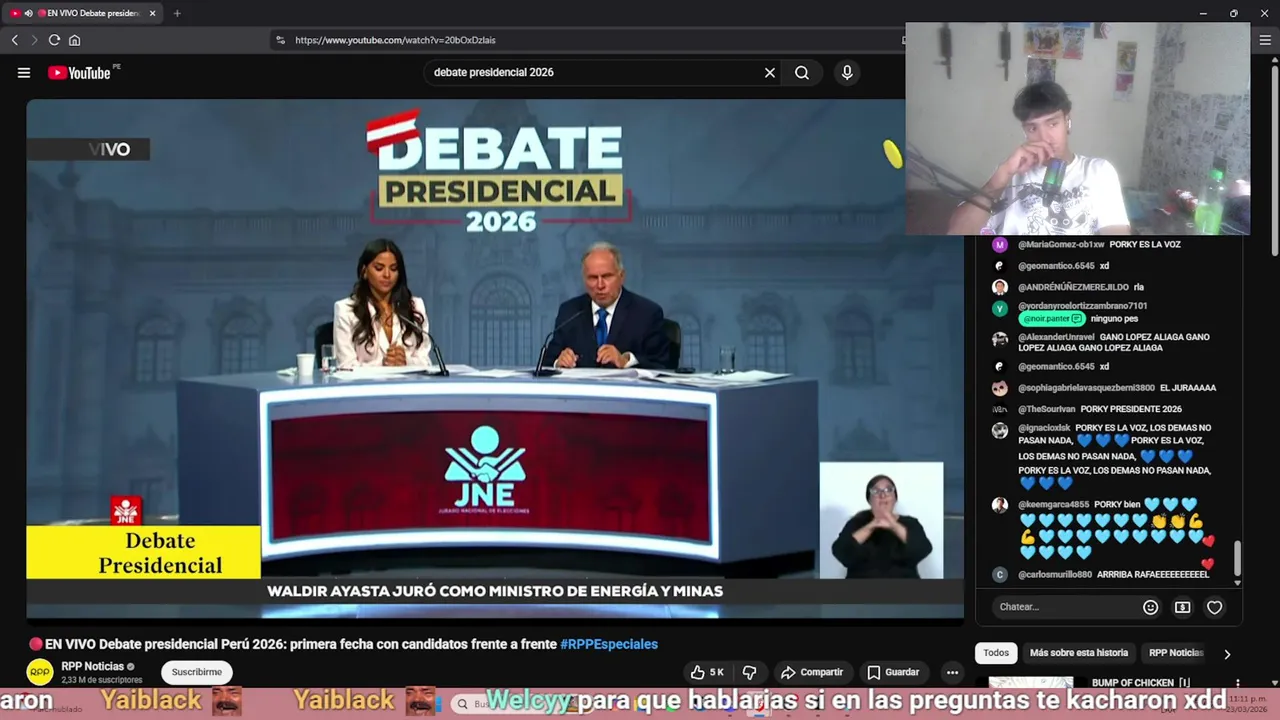Open the Super Chat dollar icon

coord(1182,607)
